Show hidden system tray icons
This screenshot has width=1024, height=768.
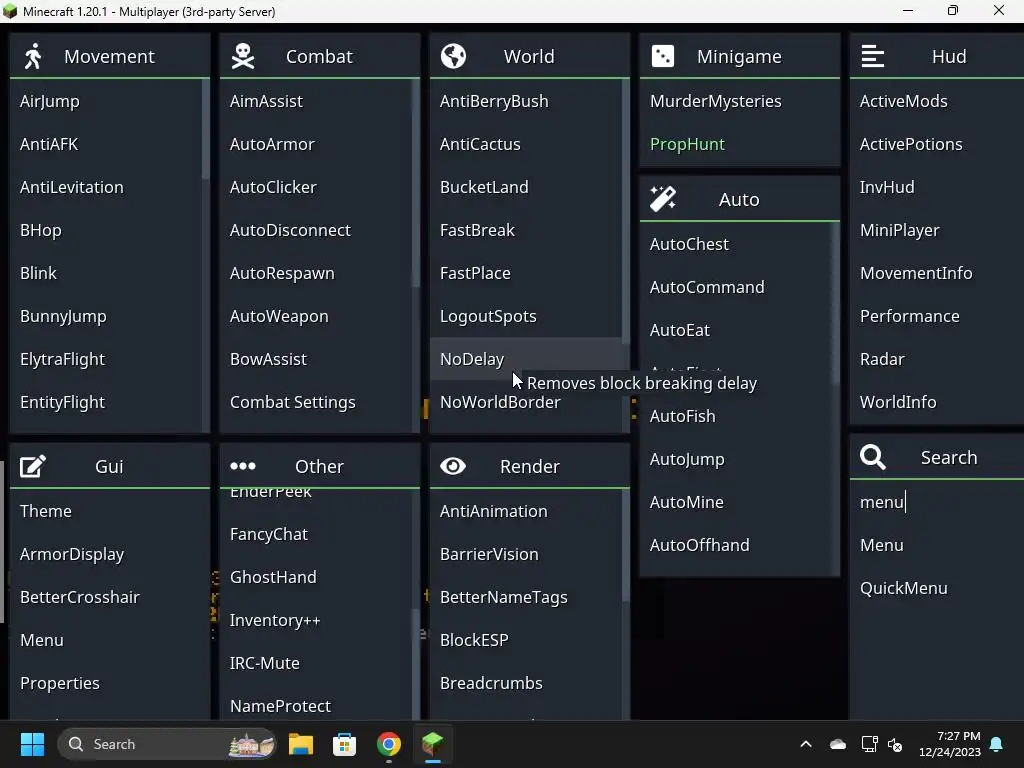tap(806, 744)
